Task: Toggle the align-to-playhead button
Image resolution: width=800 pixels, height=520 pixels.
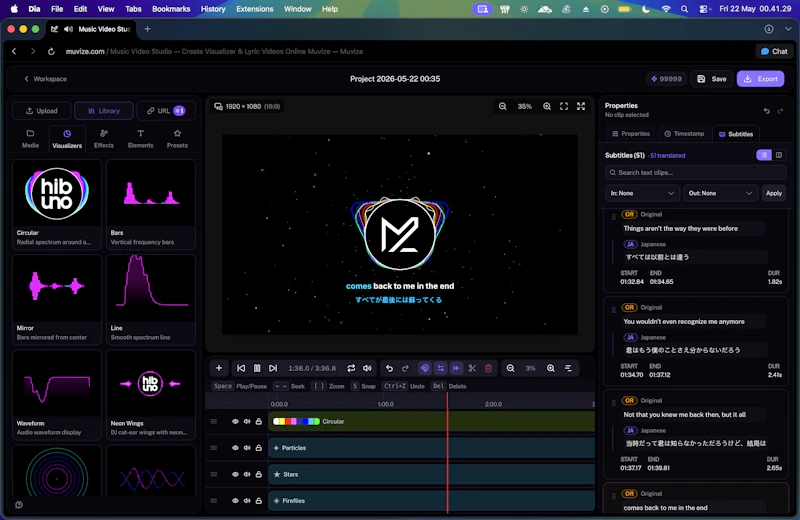Action: click(456, 368)
